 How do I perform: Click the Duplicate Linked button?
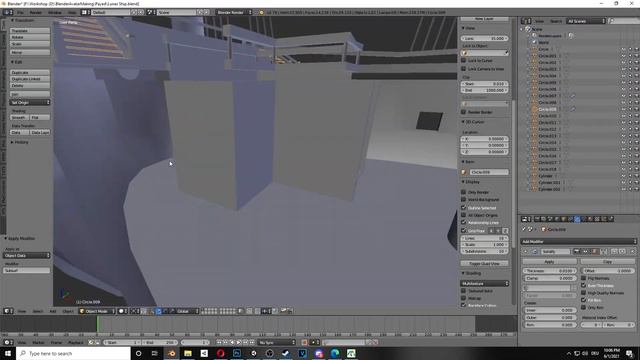(30, 79)
